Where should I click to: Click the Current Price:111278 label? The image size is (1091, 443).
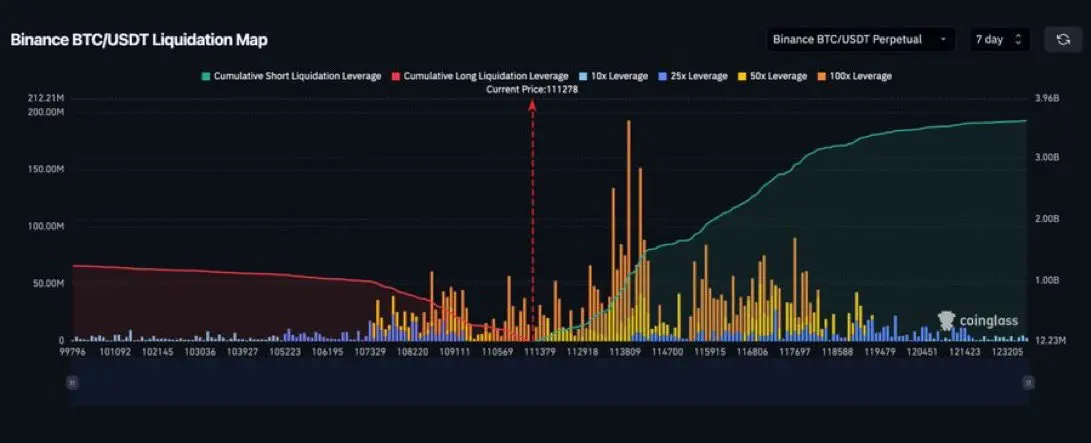tap(533, 89)
